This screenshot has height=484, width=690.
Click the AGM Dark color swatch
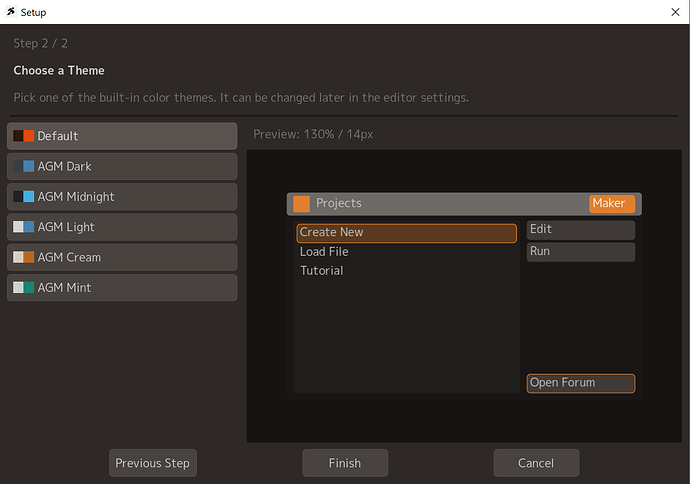tap(23, 166)
